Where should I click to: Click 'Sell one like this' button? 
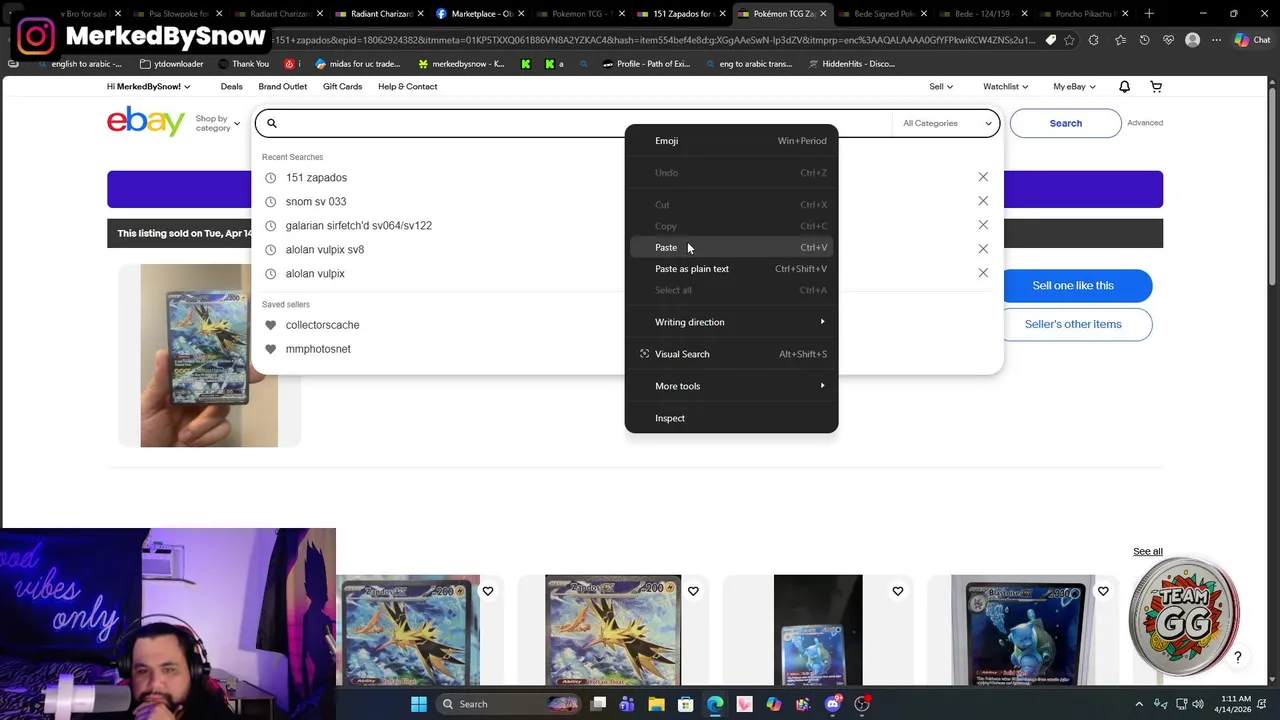pos(1073,286)
